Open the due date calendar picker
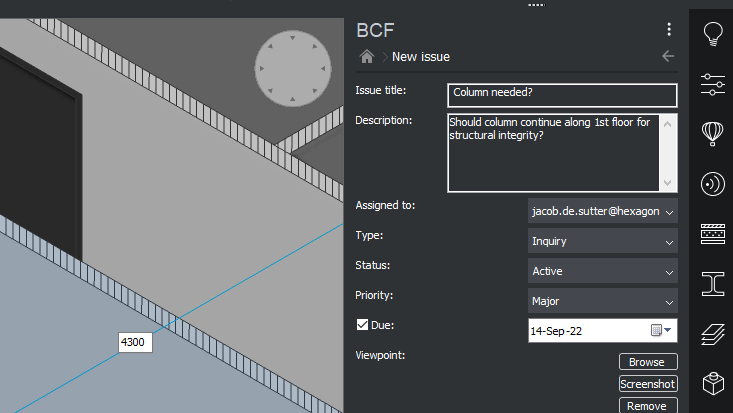 pos(661,330)
